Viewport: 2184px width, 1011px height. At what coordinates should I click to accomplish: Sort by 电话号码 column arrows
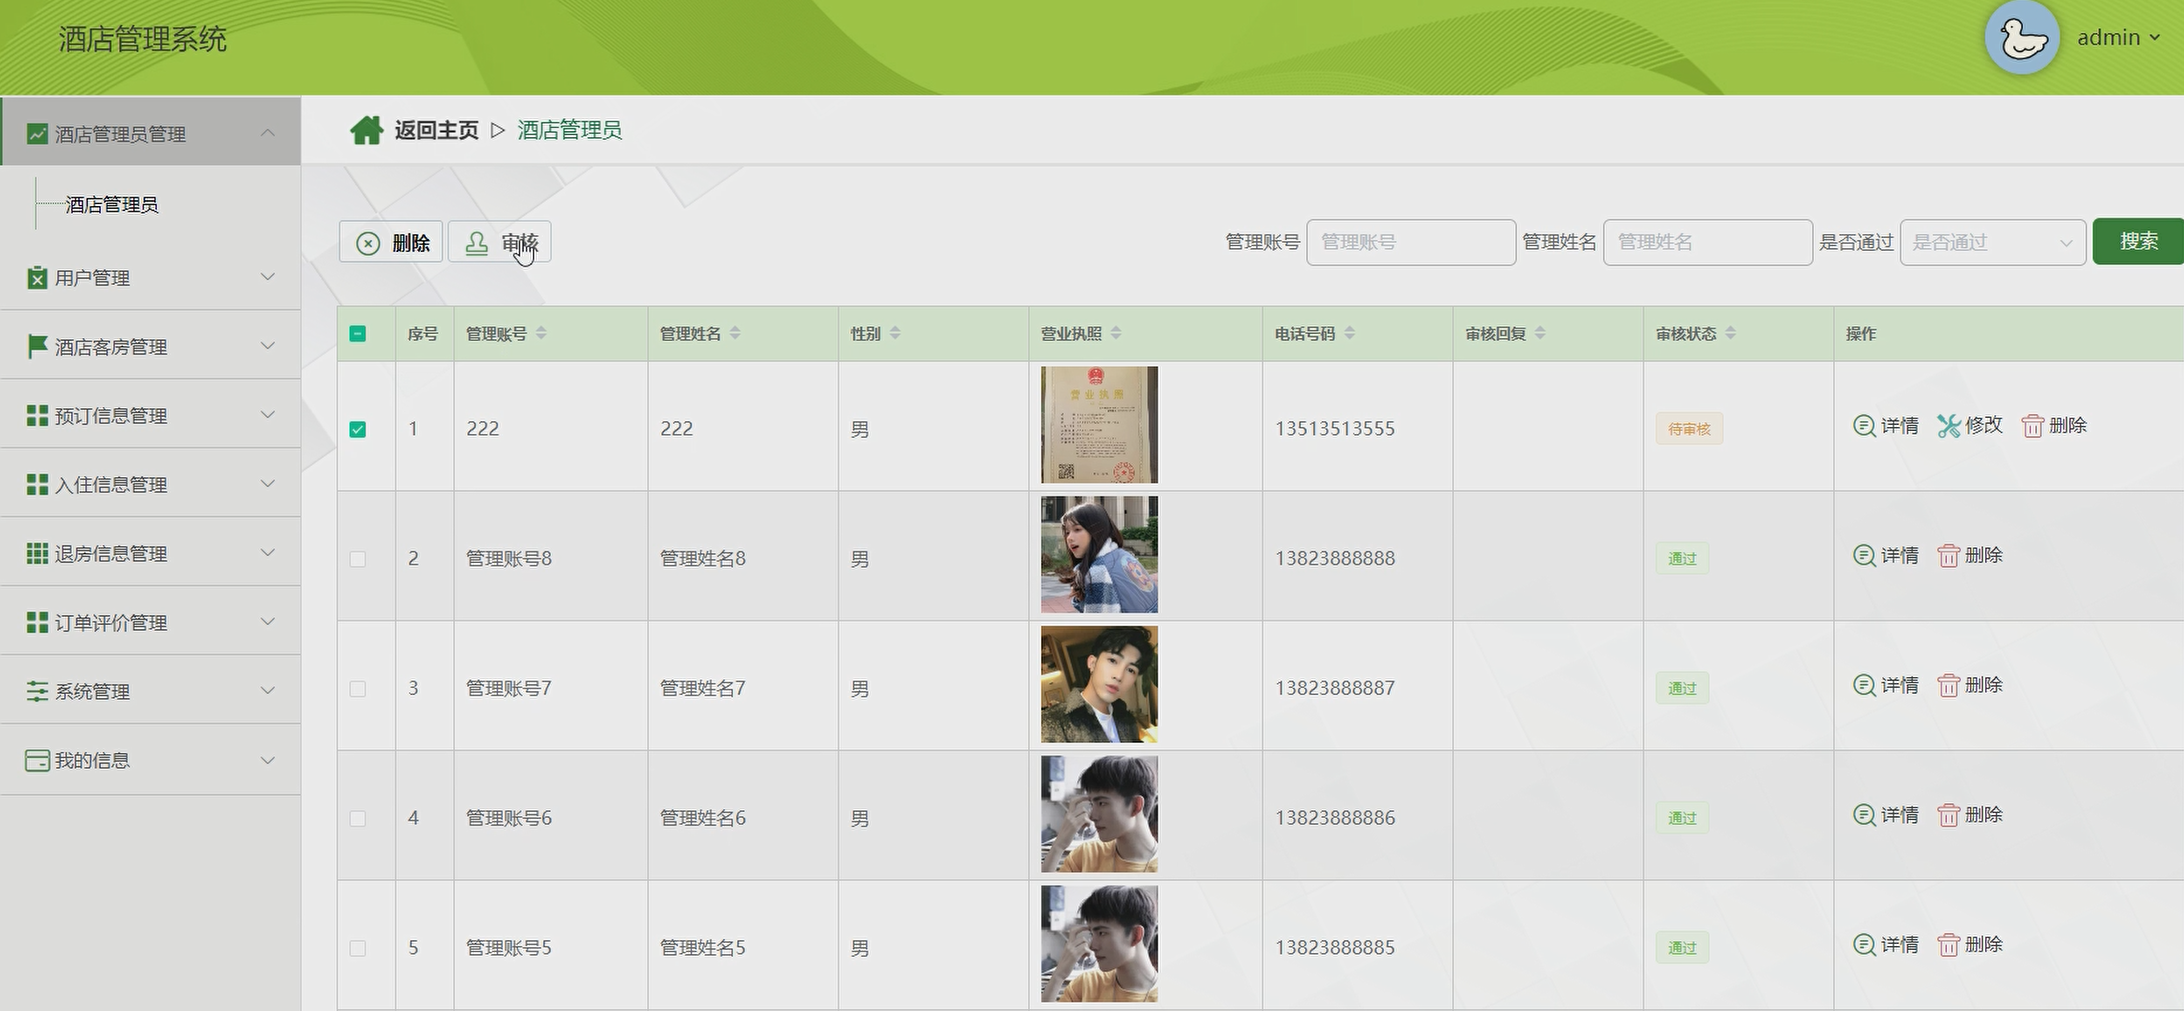pyautogui.click(x=1349, y=333)
